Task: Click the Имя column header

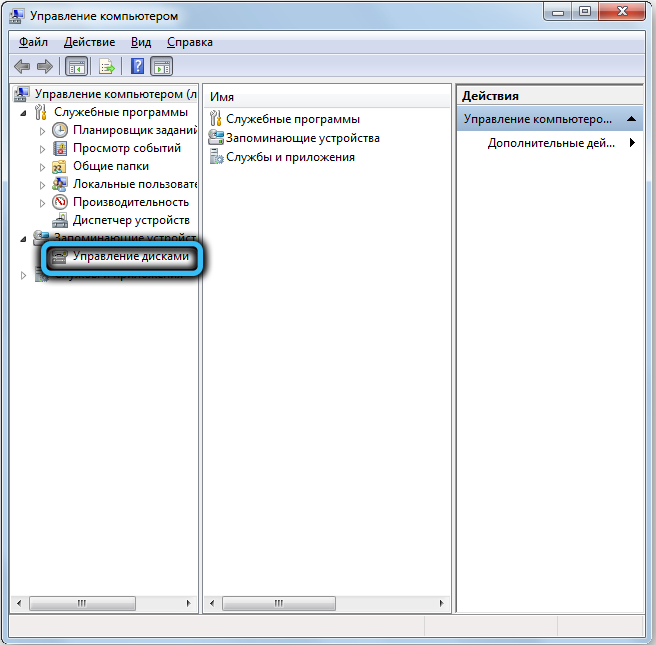Action: click(x=327, y=97)
